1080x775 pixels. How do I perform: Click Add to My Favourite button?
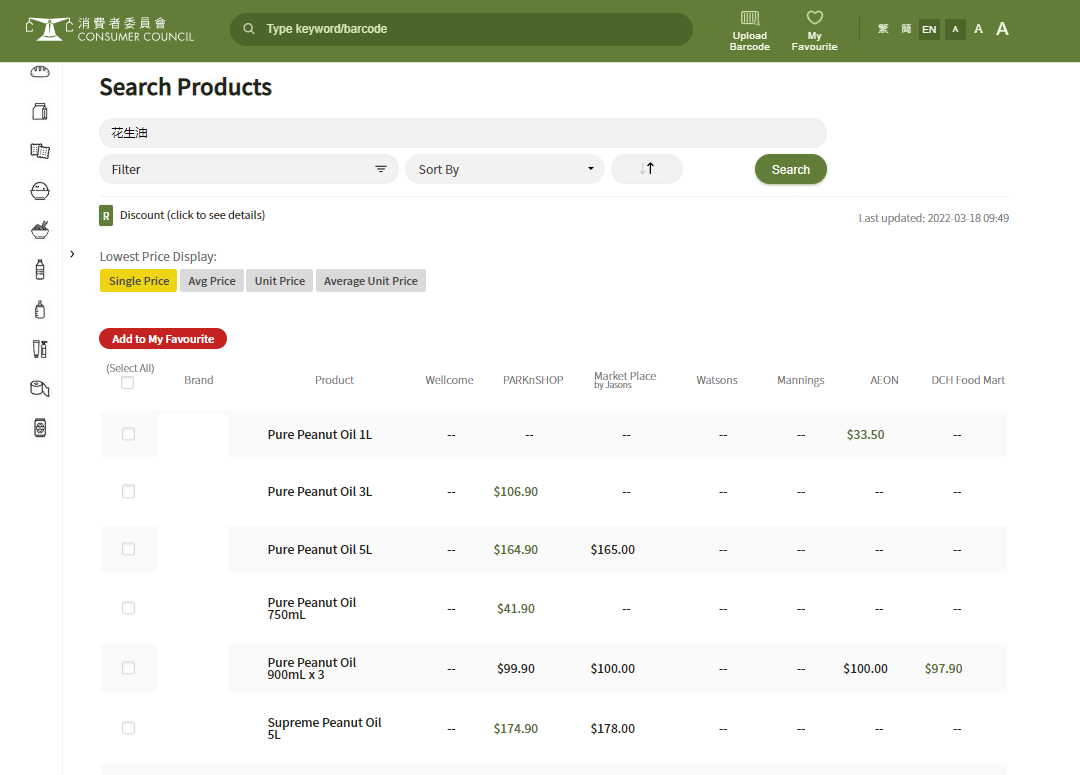tap(163, 339)
